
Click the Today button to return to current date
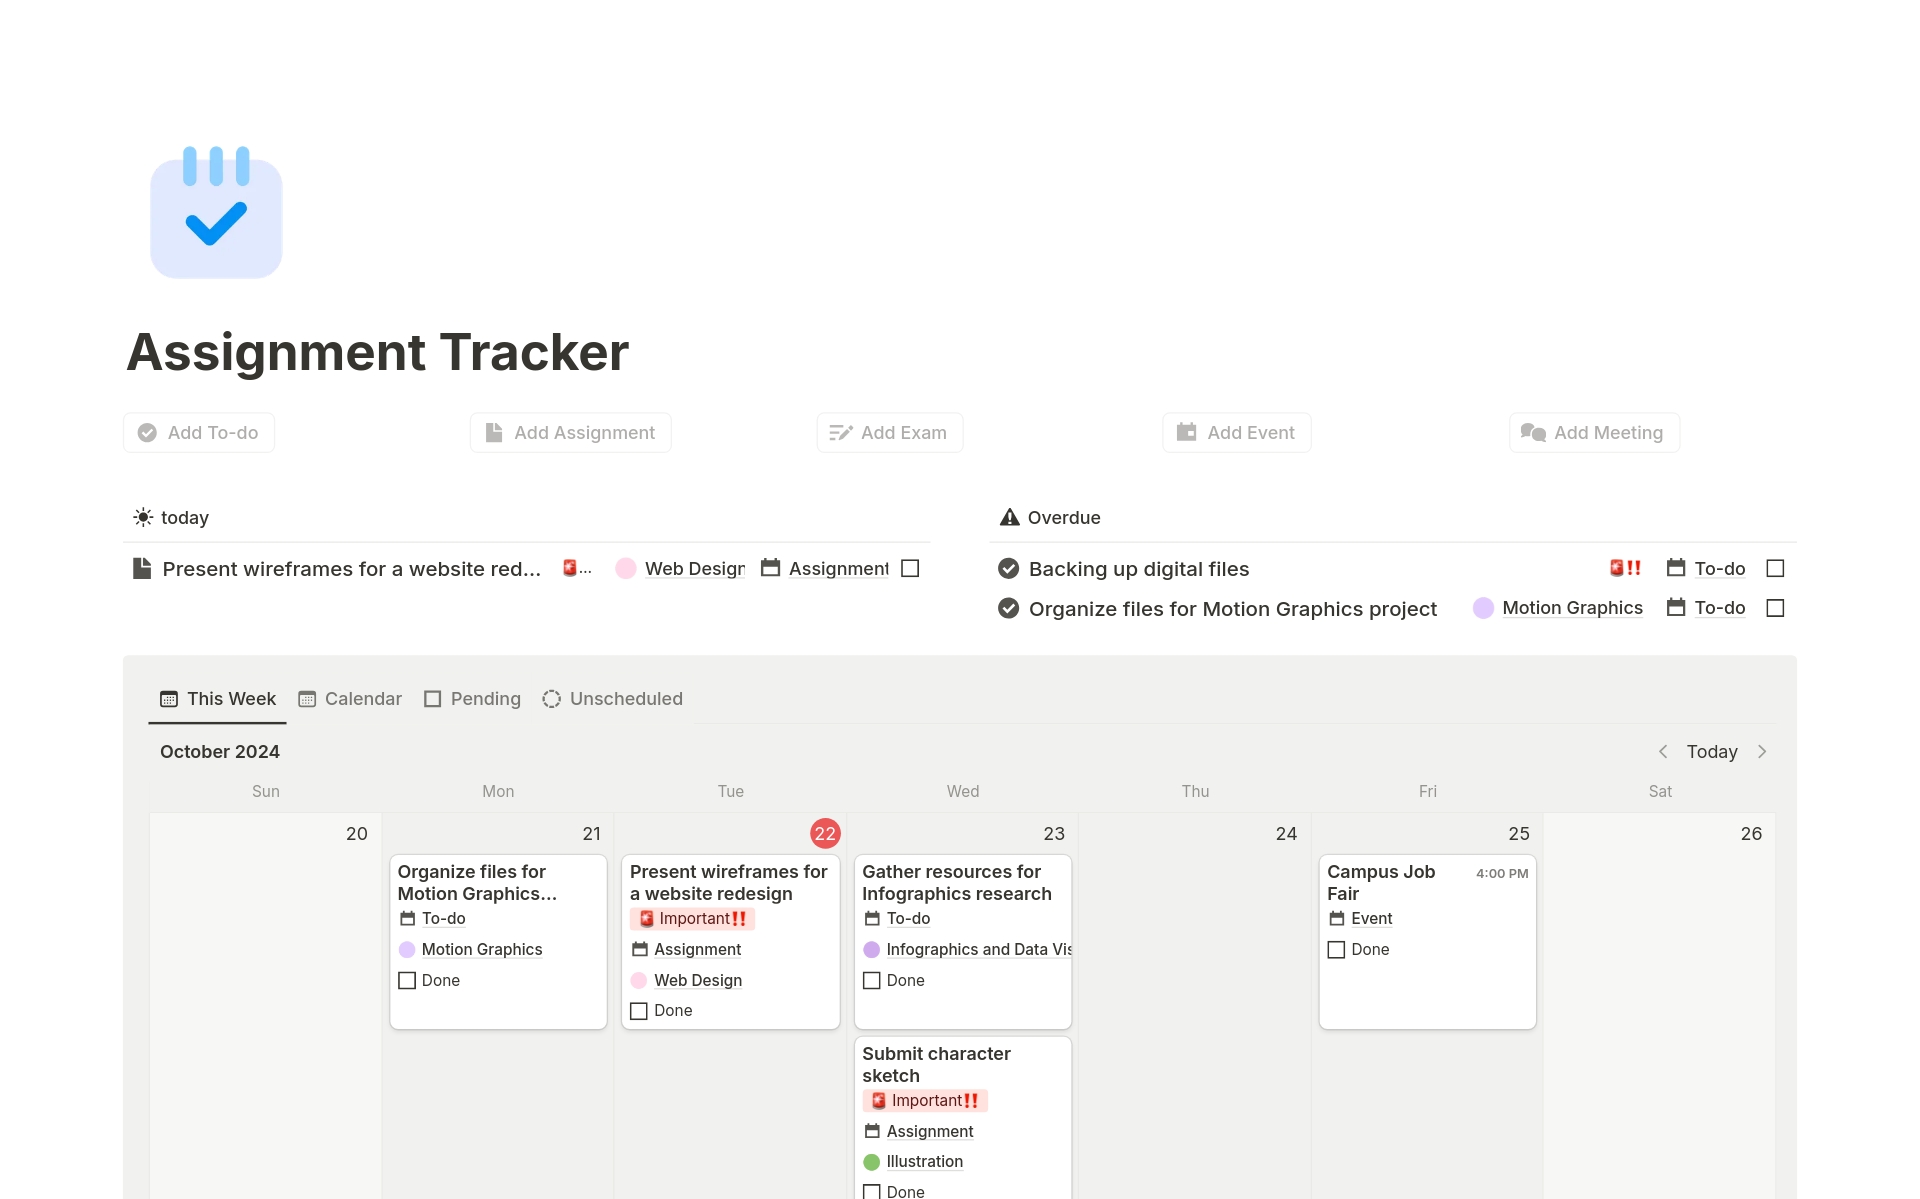pyautogui.click(x=1712, y=751)
